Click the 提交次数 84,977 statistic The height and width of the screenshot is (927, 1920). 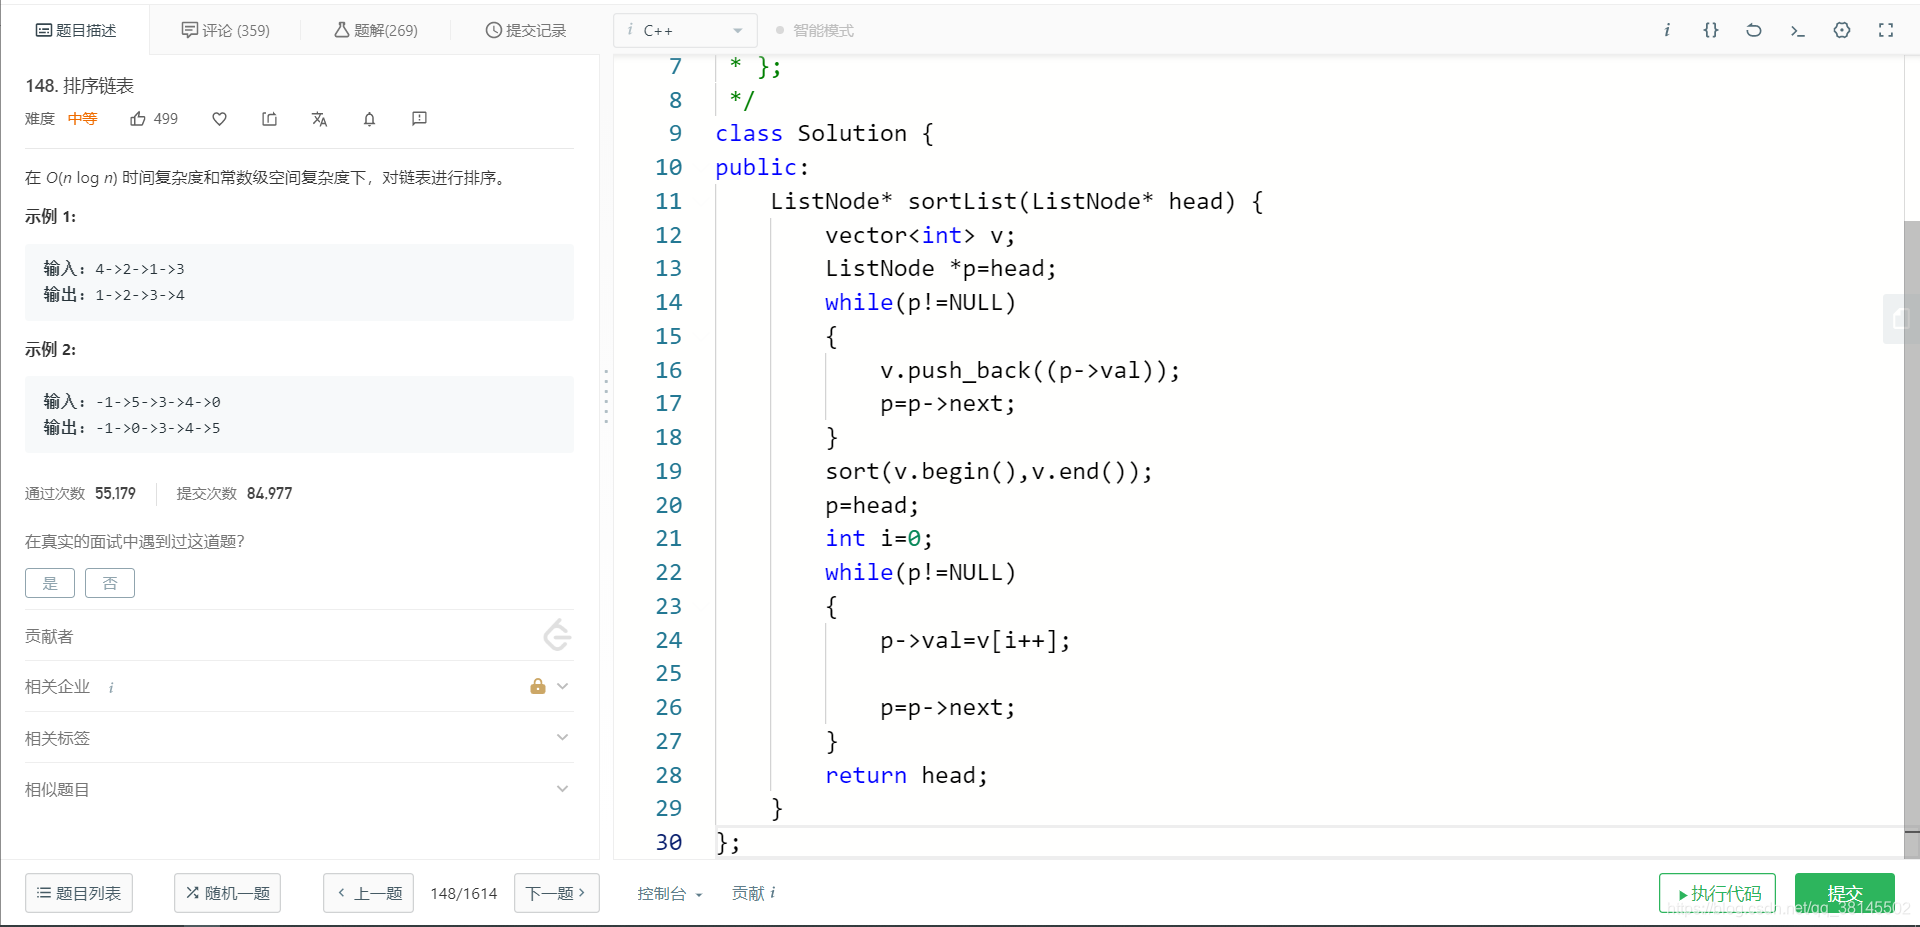pyautogui.click(x=235, y=493)
